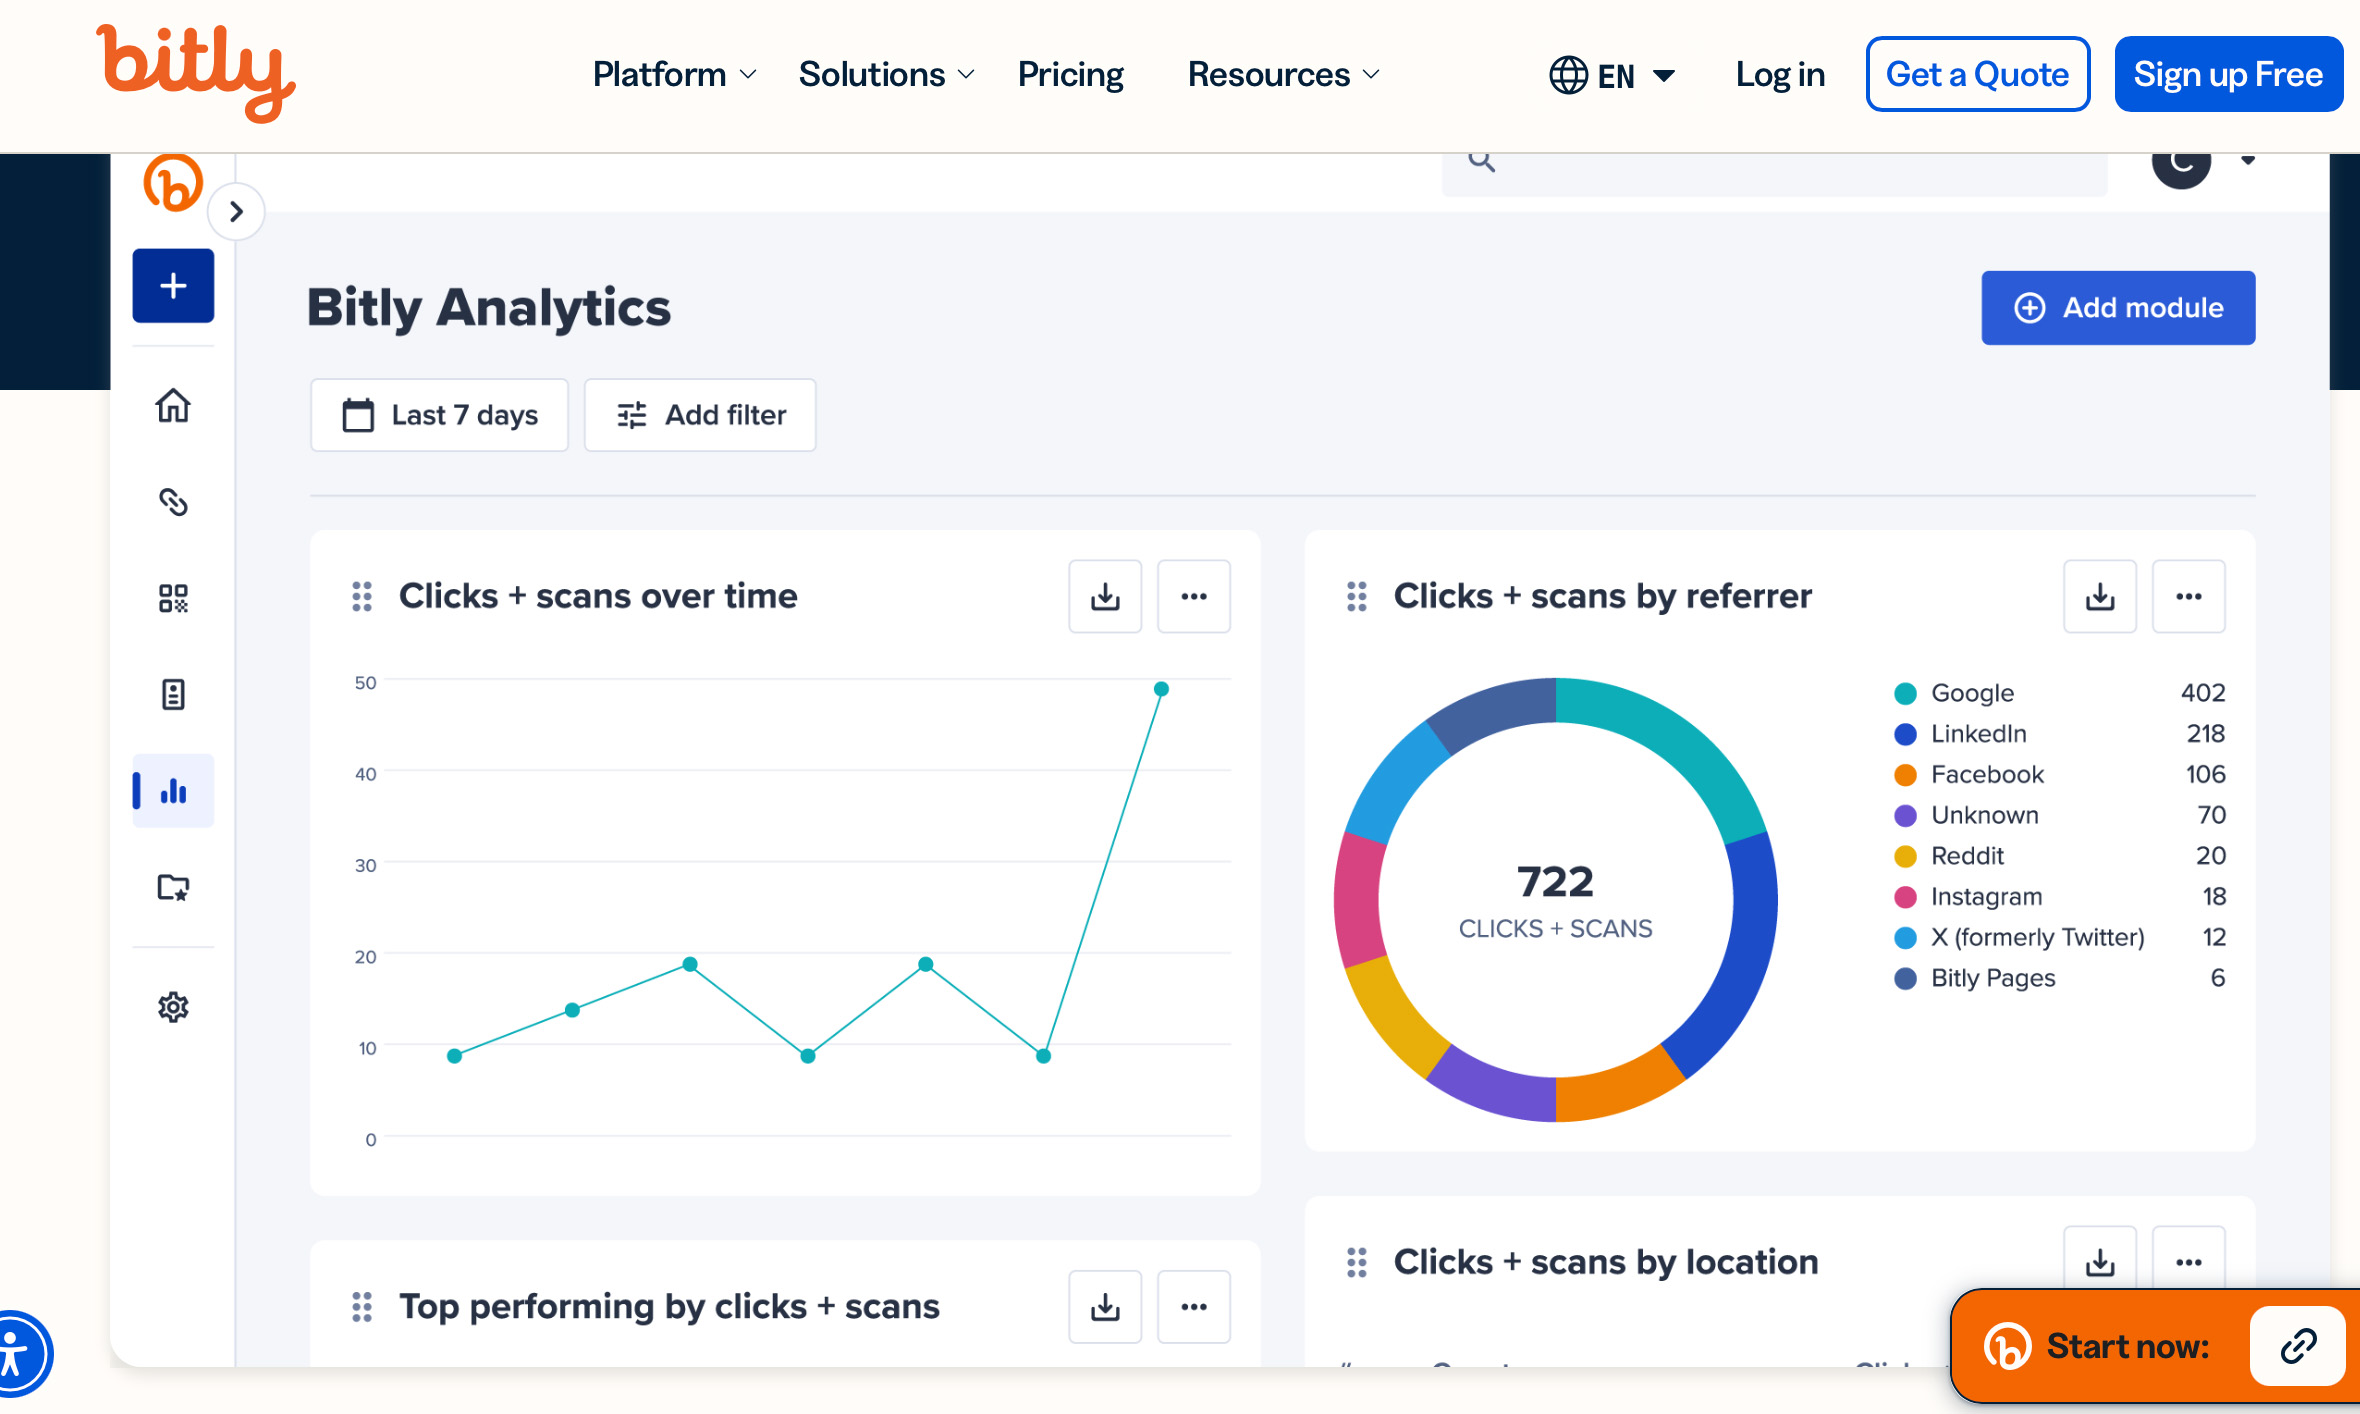Grab the drag handle of Clicks + scans by referrer
Viewport: 2360px width, 1414px height.
1357,596
